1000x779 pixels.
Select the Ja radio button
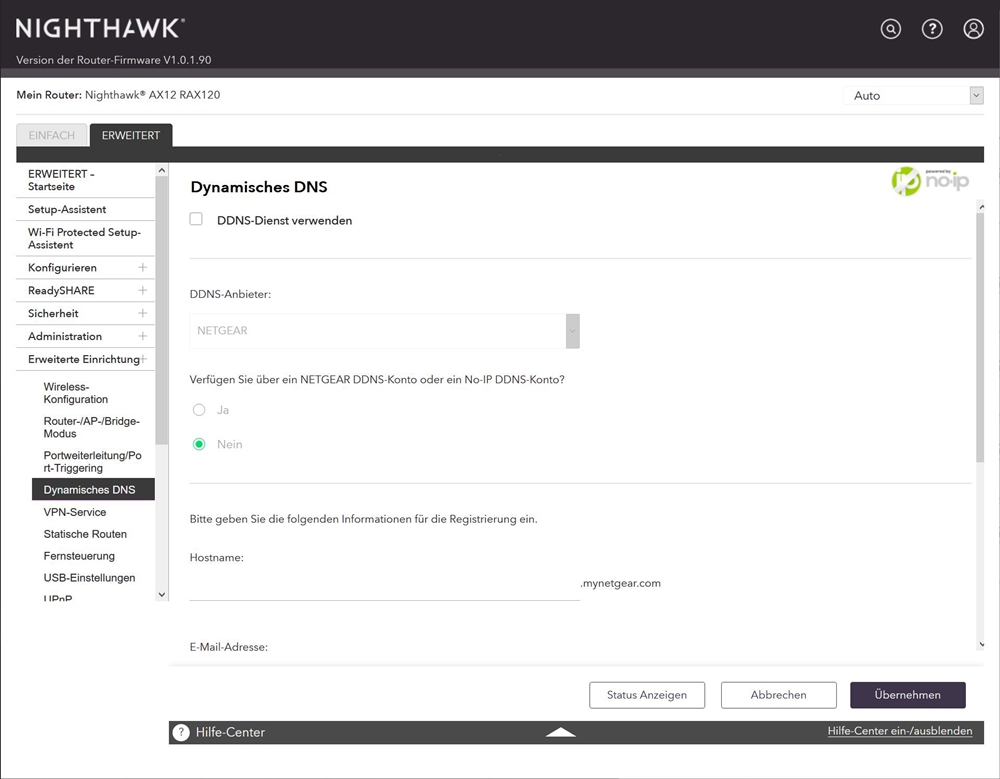tap(199, 410)
